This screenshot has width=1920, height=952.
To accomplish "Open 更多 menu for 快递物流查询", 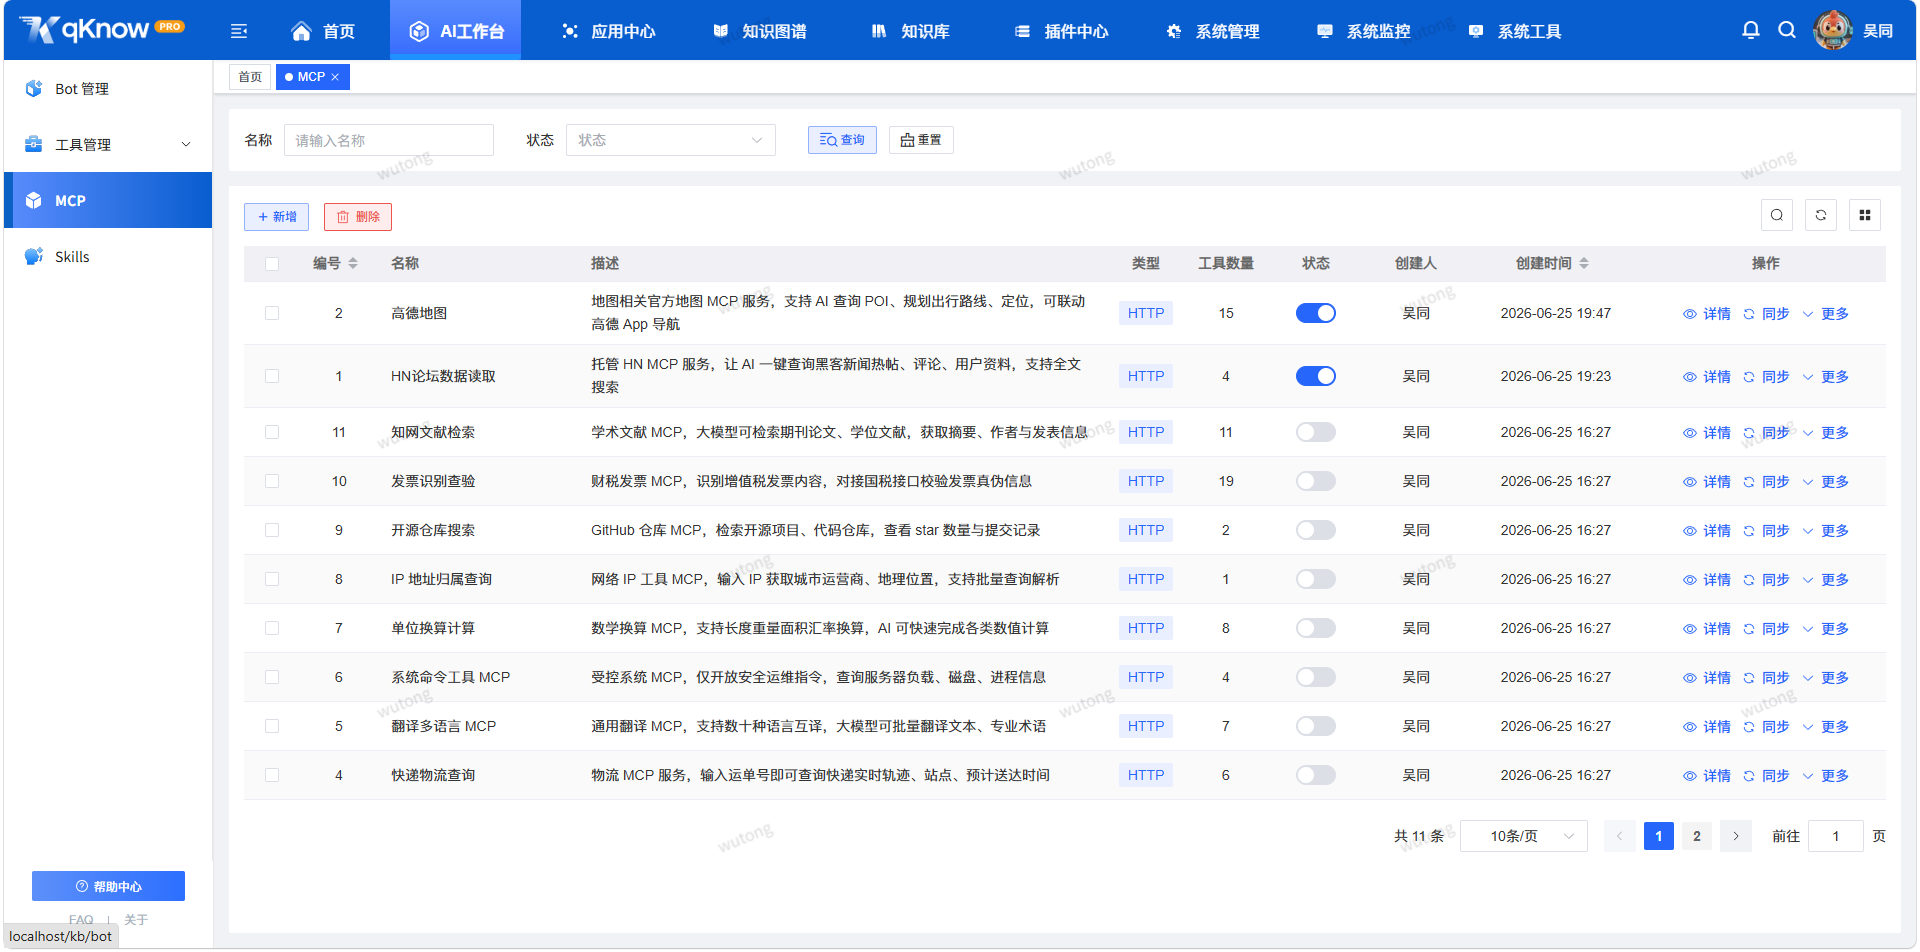I will [x=1826, y=776].
